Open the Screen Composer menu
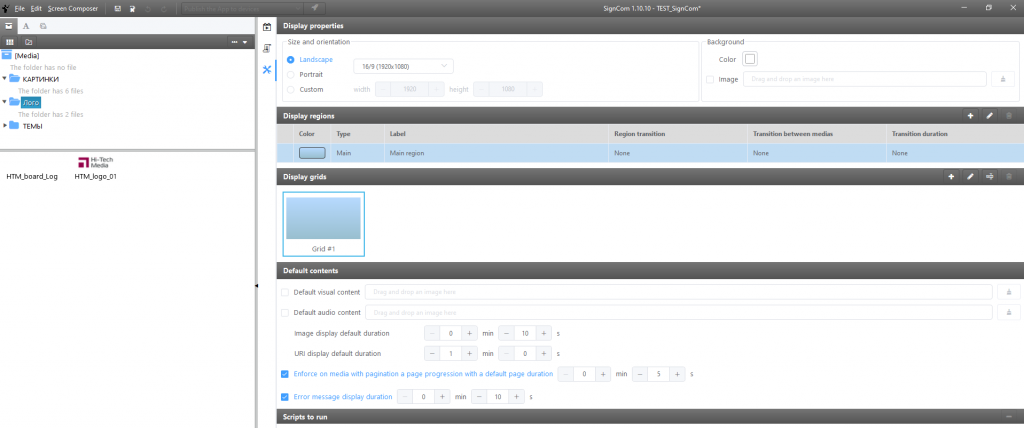Image resolution: width=1024 pixels, height=428 pixels. [x=73, y=8]
